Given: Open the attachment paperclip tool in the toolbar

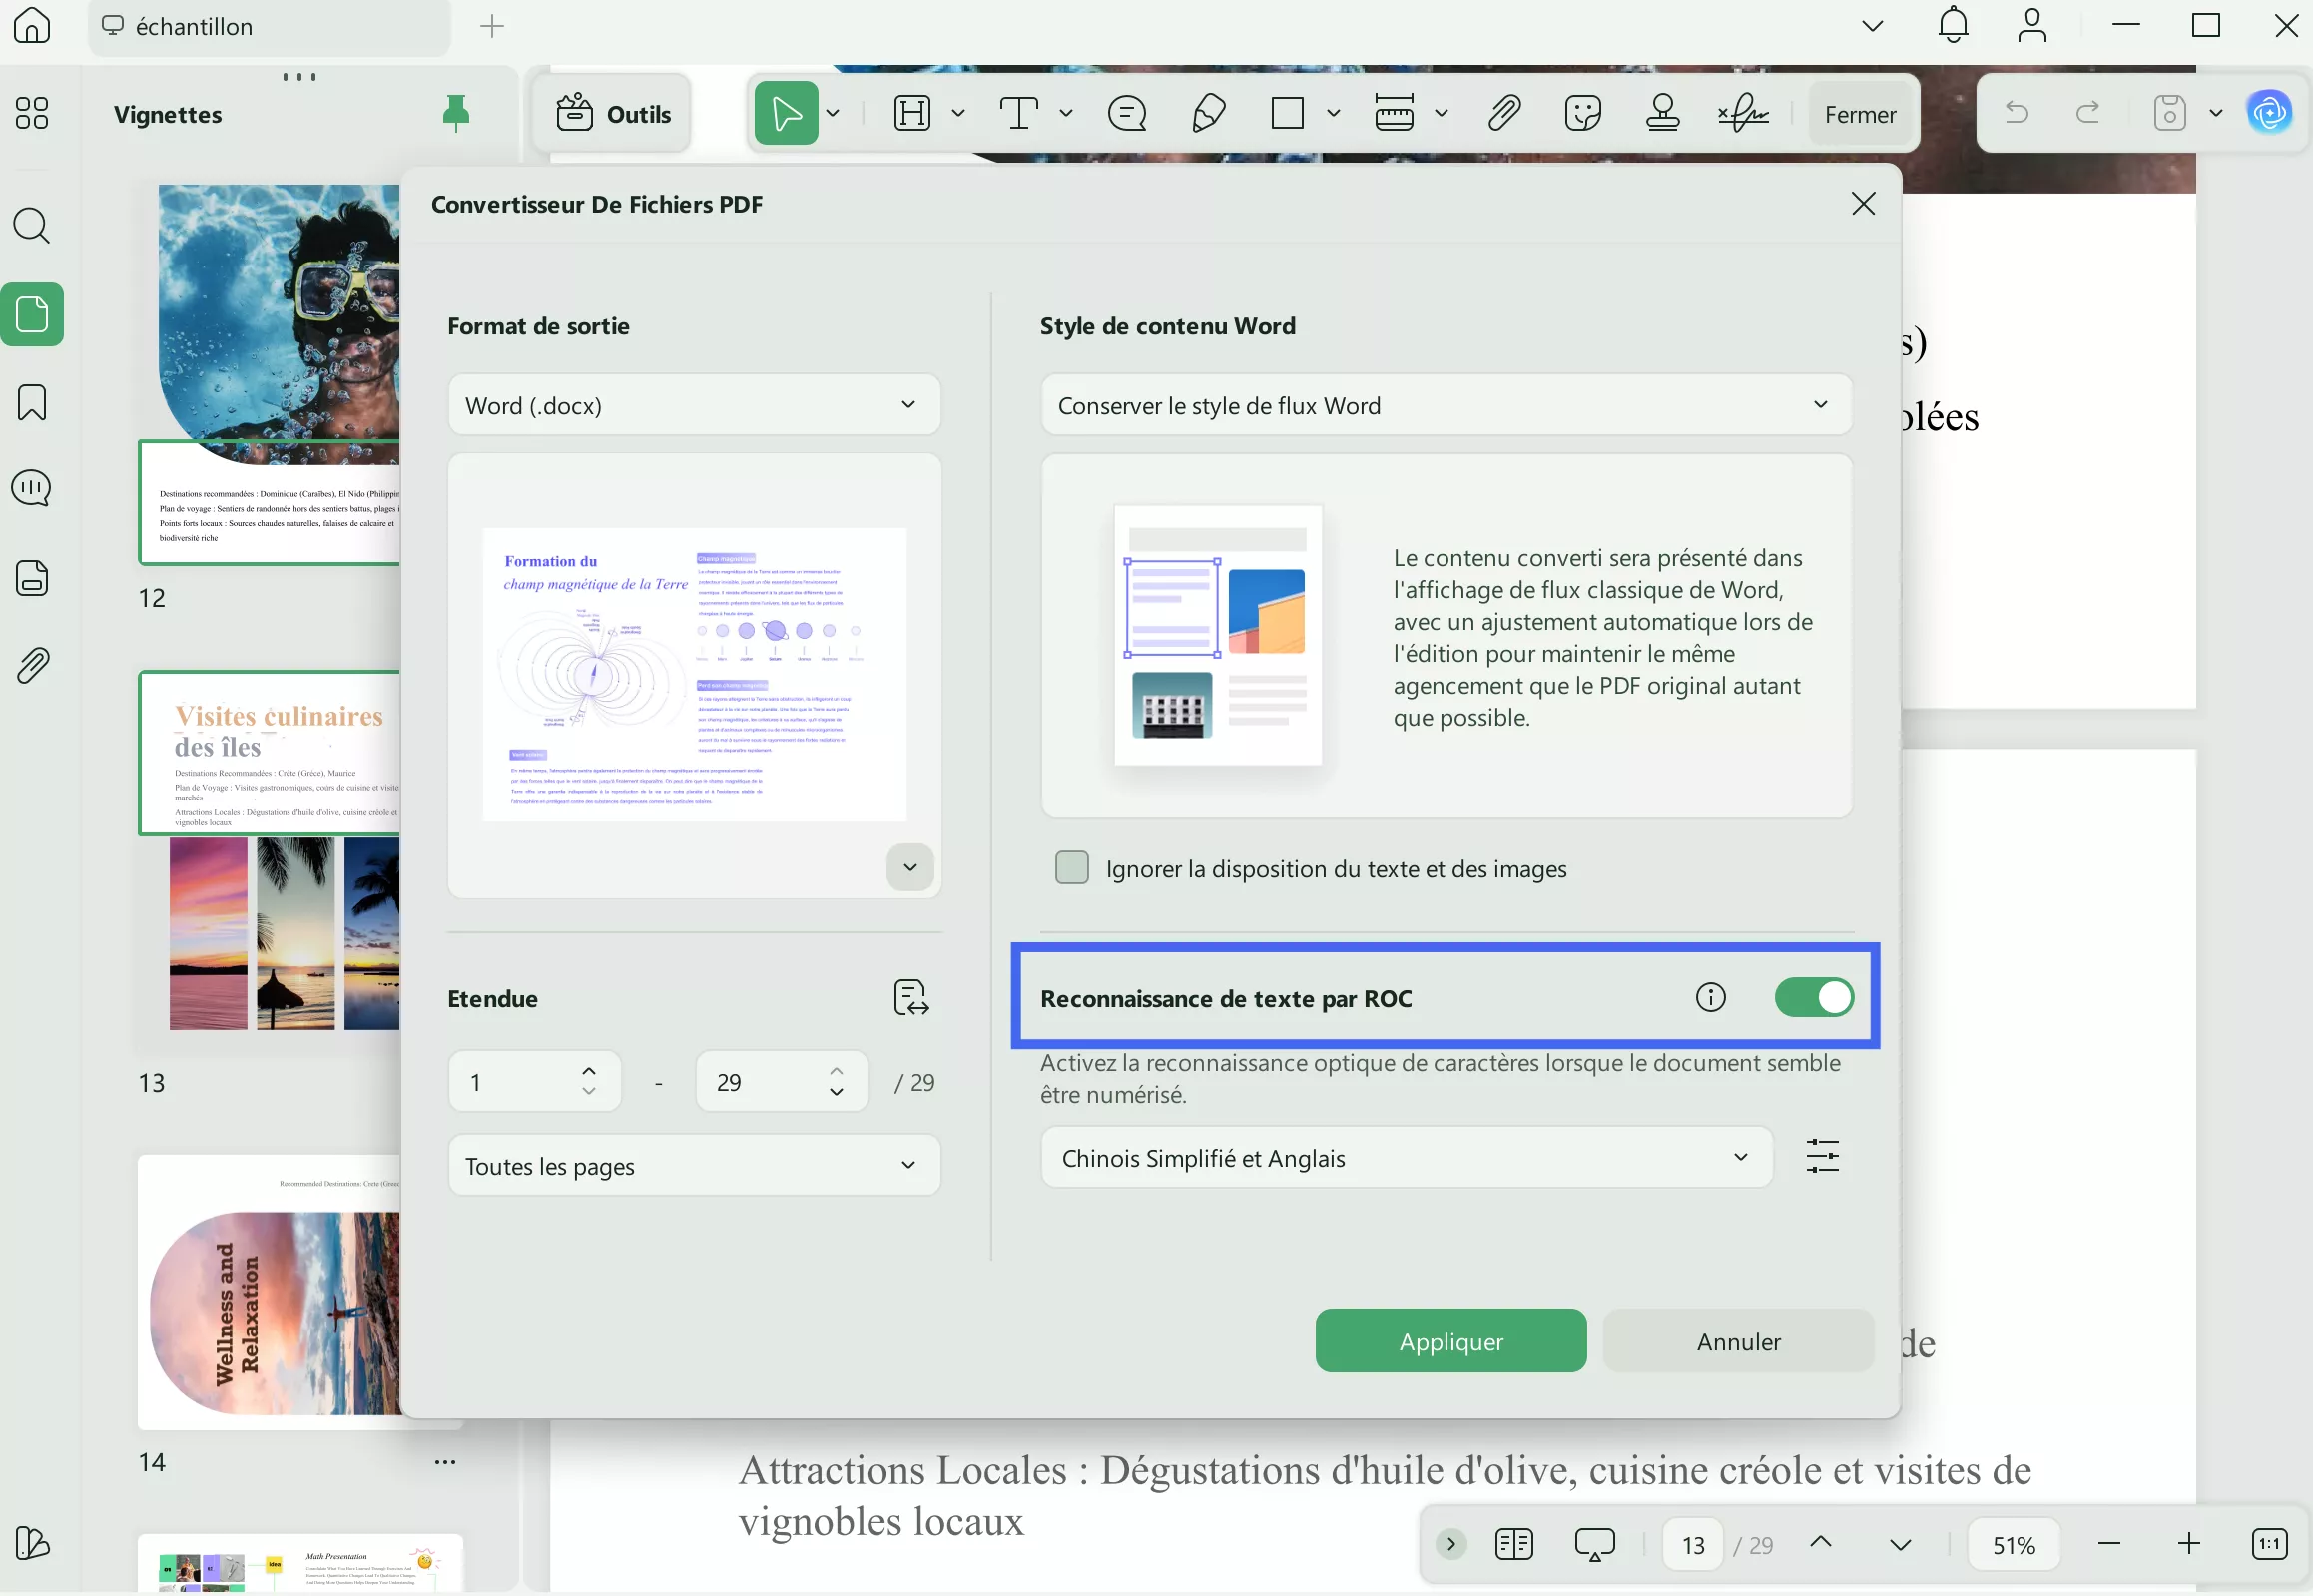Looking at the screenshot, I should click(1503, 113).
